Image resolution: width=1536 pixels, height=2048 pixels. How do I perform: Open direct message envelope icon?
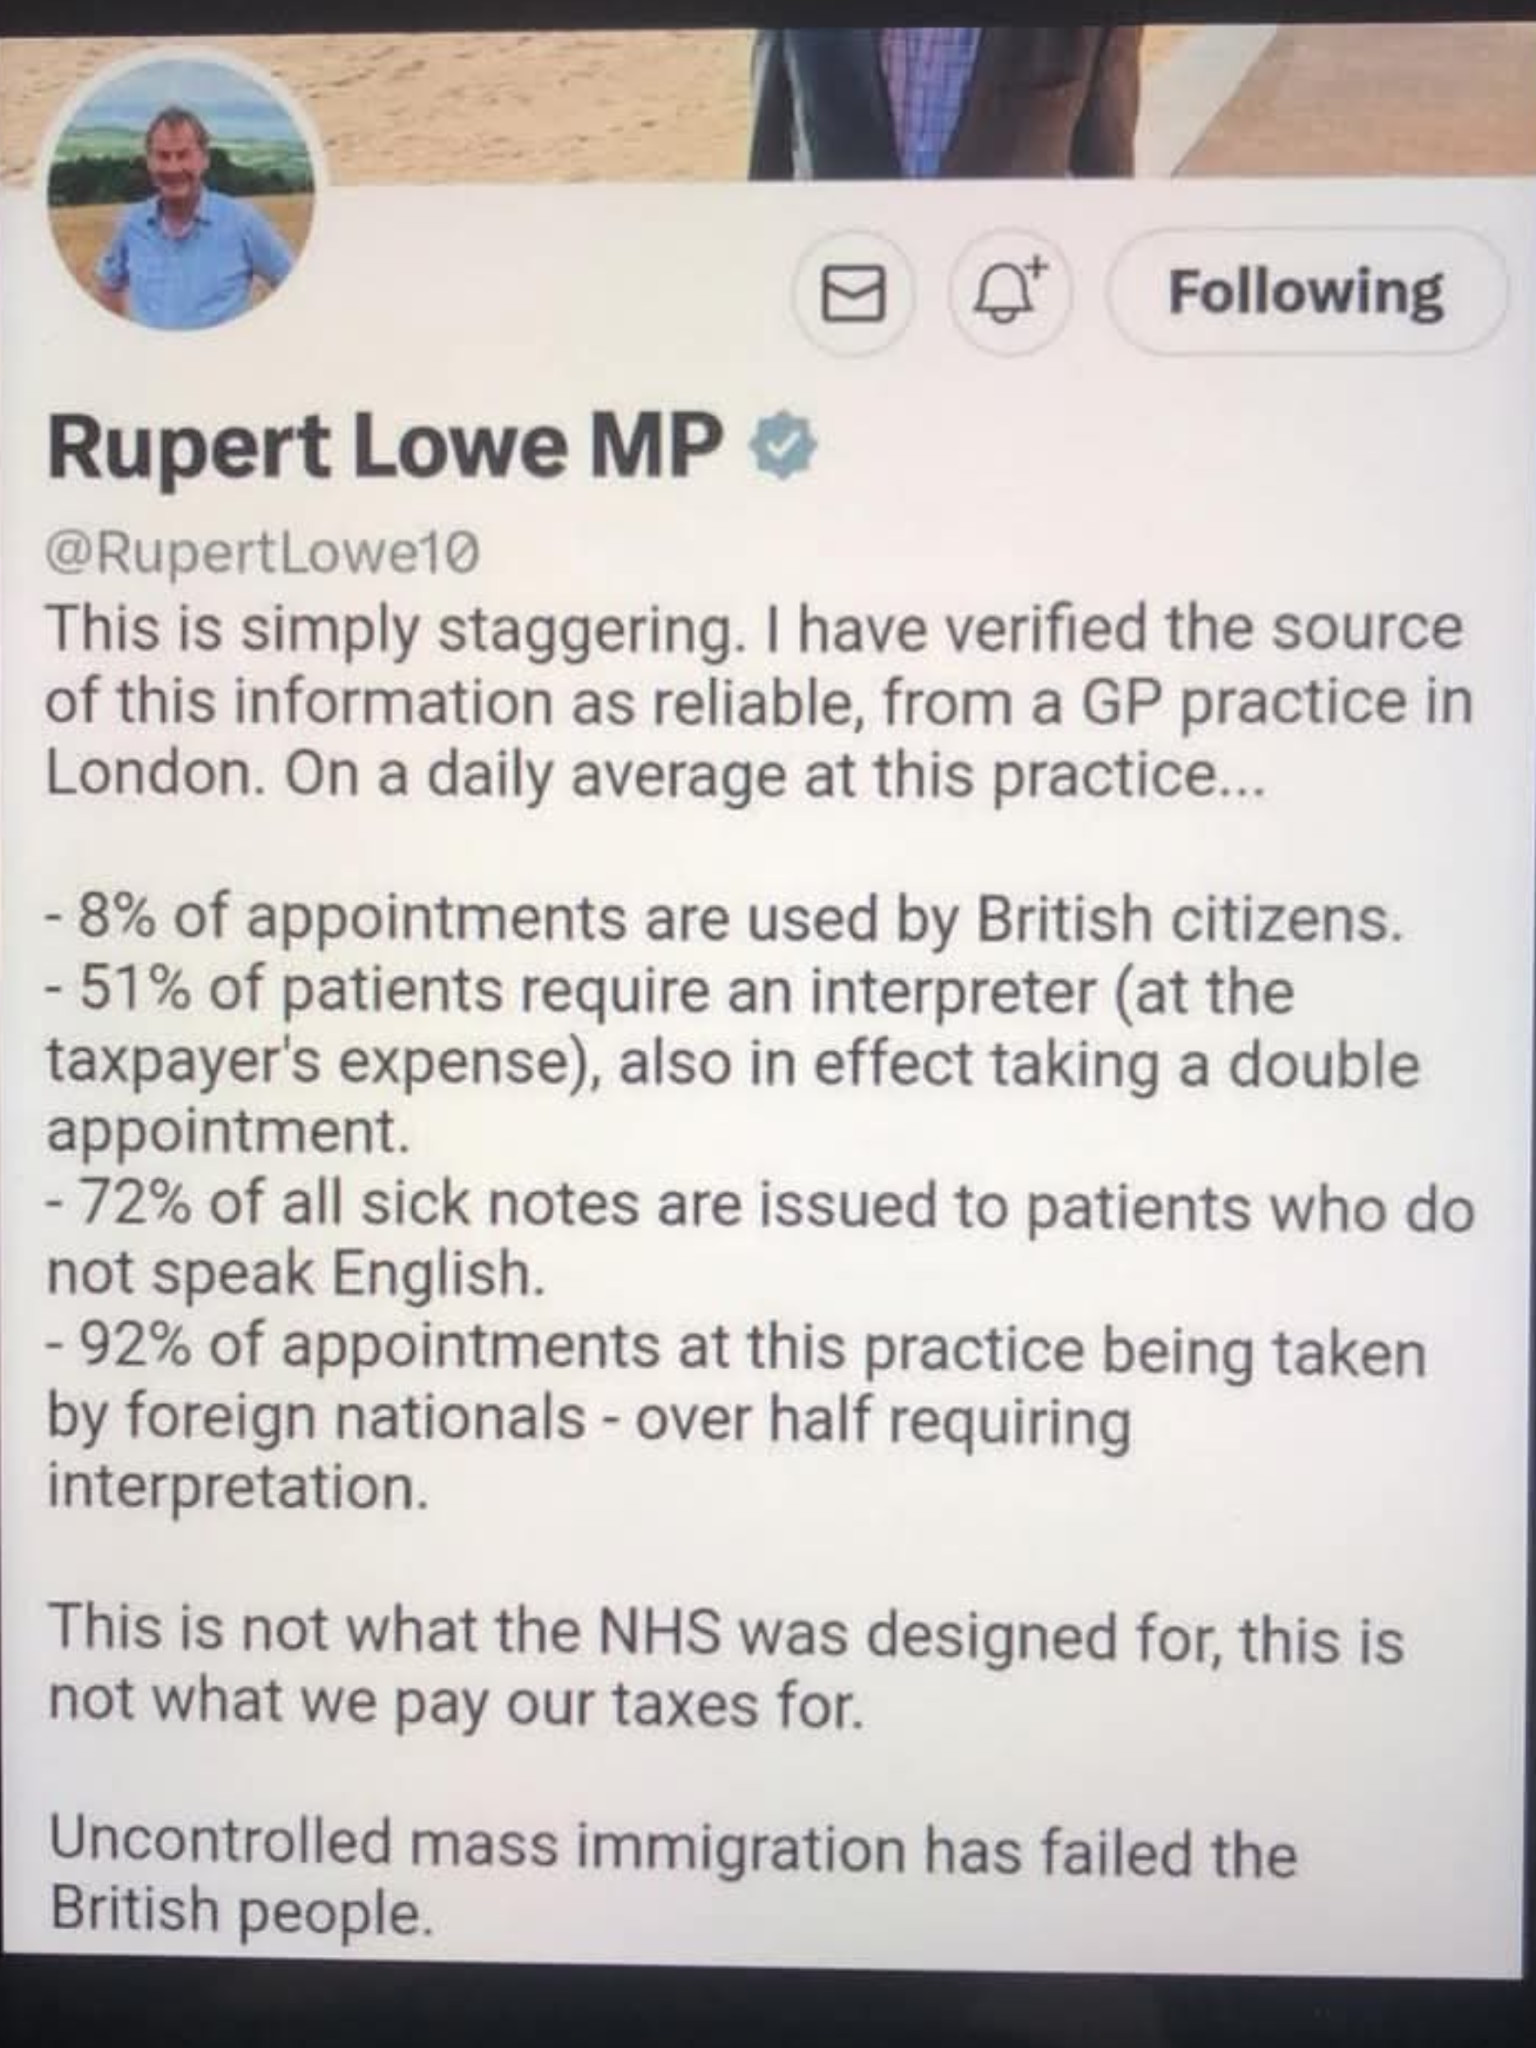pos(852,295)
